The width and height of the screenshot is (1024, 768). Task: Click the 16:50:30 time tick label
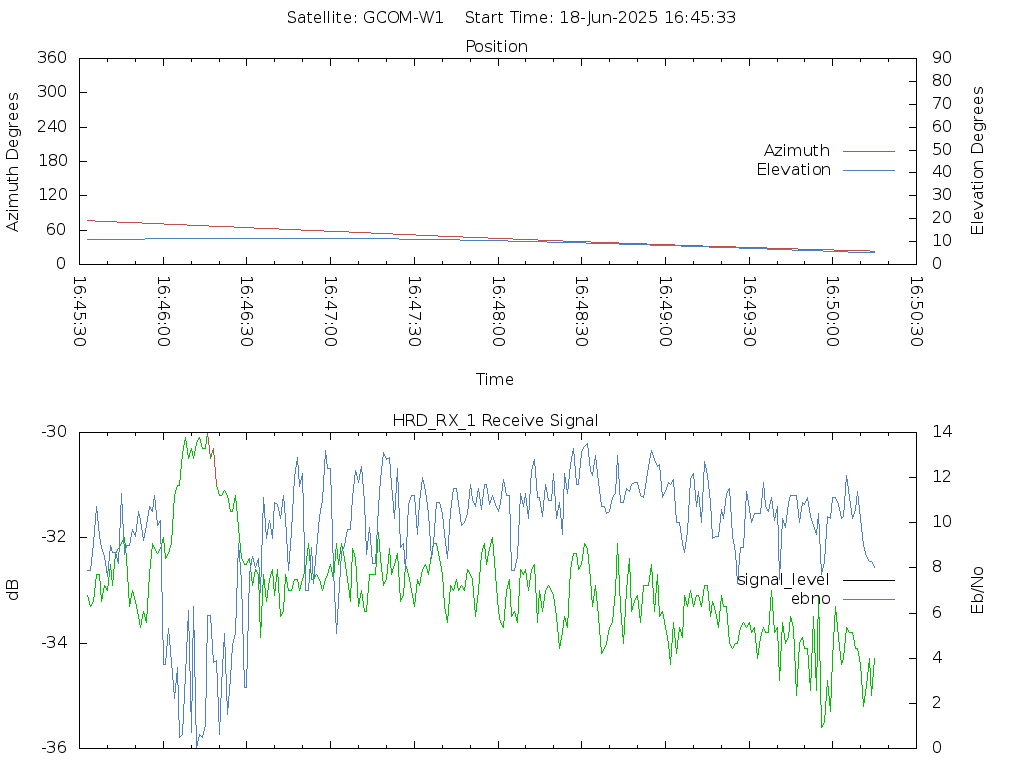(x=916, y=312)
